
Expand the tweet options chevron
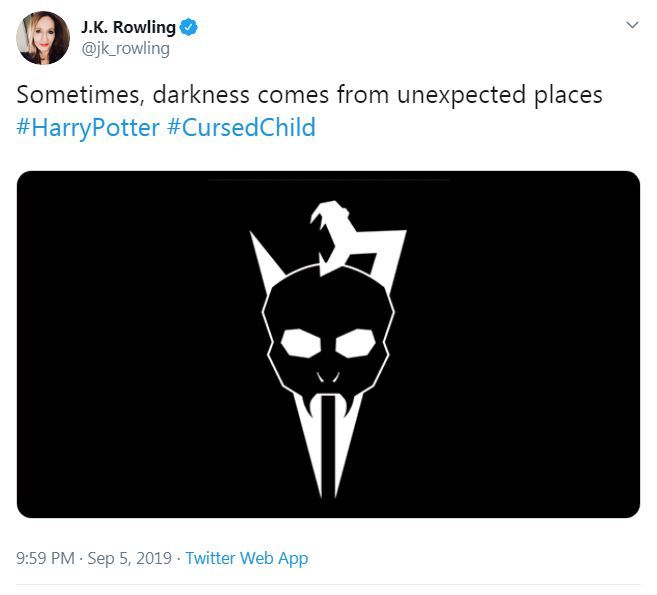pyautogui.click(x=631, y=25)
